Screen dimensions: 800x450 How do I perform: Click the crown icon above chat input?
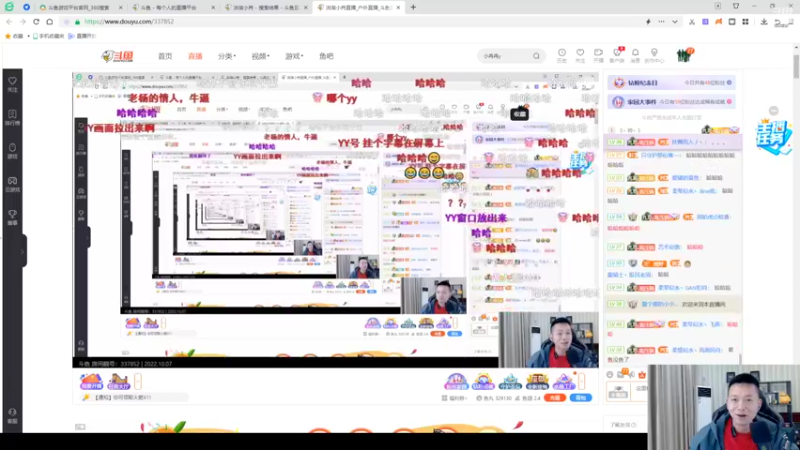[x=642, y=374]
